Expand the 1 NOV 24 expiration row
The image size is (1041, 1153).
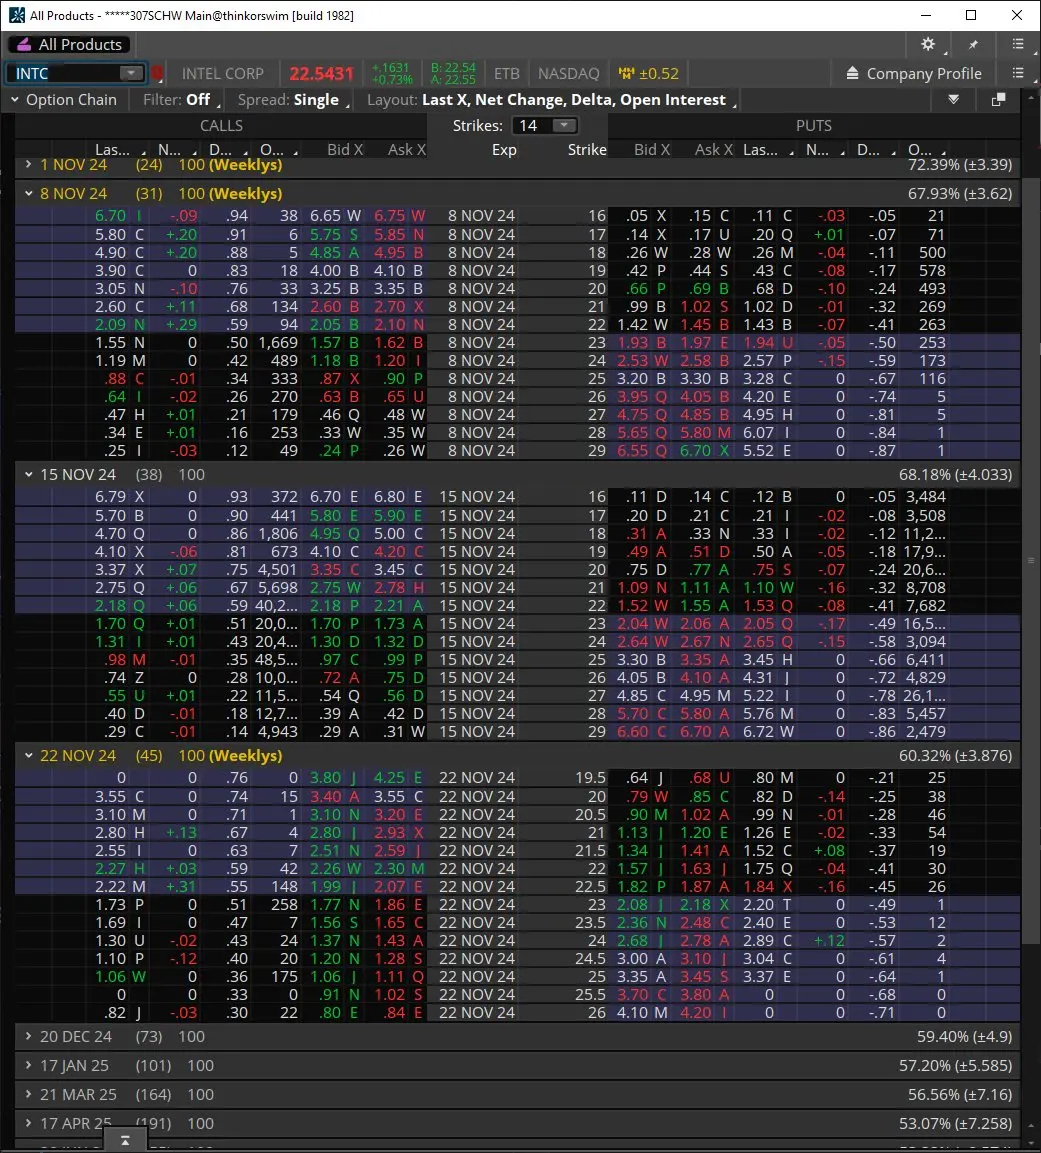coord(28,164)
